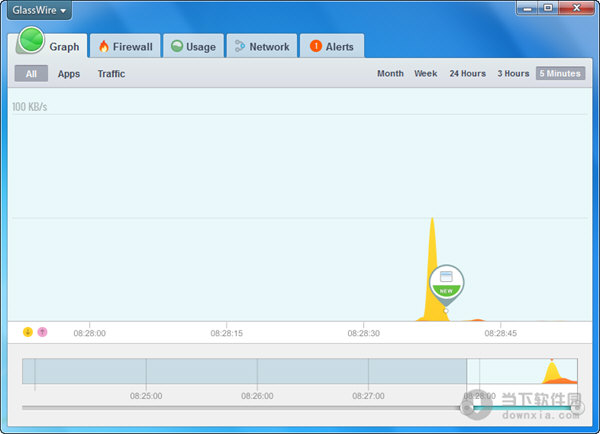Open the Firewall tab
This screenshot has width=600, height=434.
125,46
